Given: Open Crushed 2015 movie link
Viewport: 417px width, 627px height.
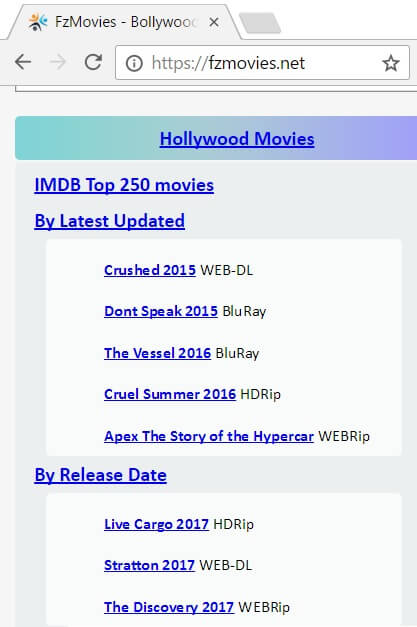Looking at the screenshot, I should pyautogui.click(x=150, y=270).
